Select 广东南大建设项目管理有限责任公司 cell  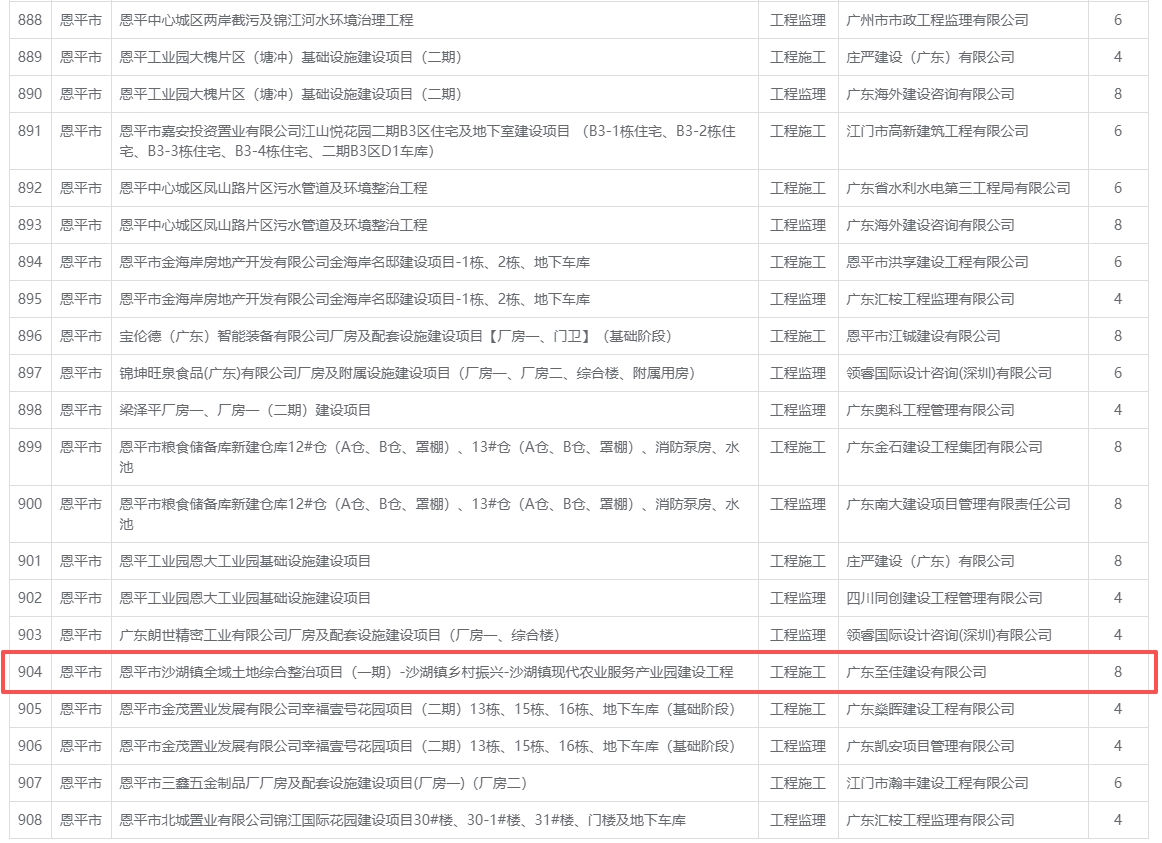[958, 504]
